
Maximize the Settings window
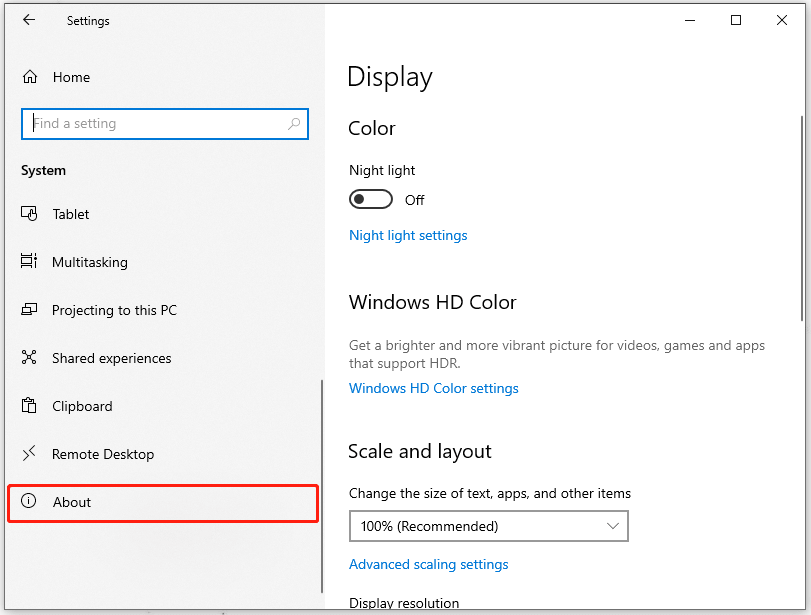[x=736, y=20]
